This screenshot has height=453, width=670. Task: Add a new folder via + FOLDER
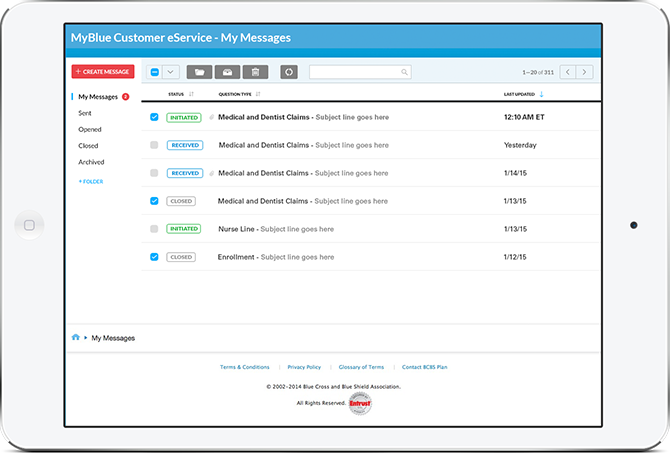coord(91,182)
